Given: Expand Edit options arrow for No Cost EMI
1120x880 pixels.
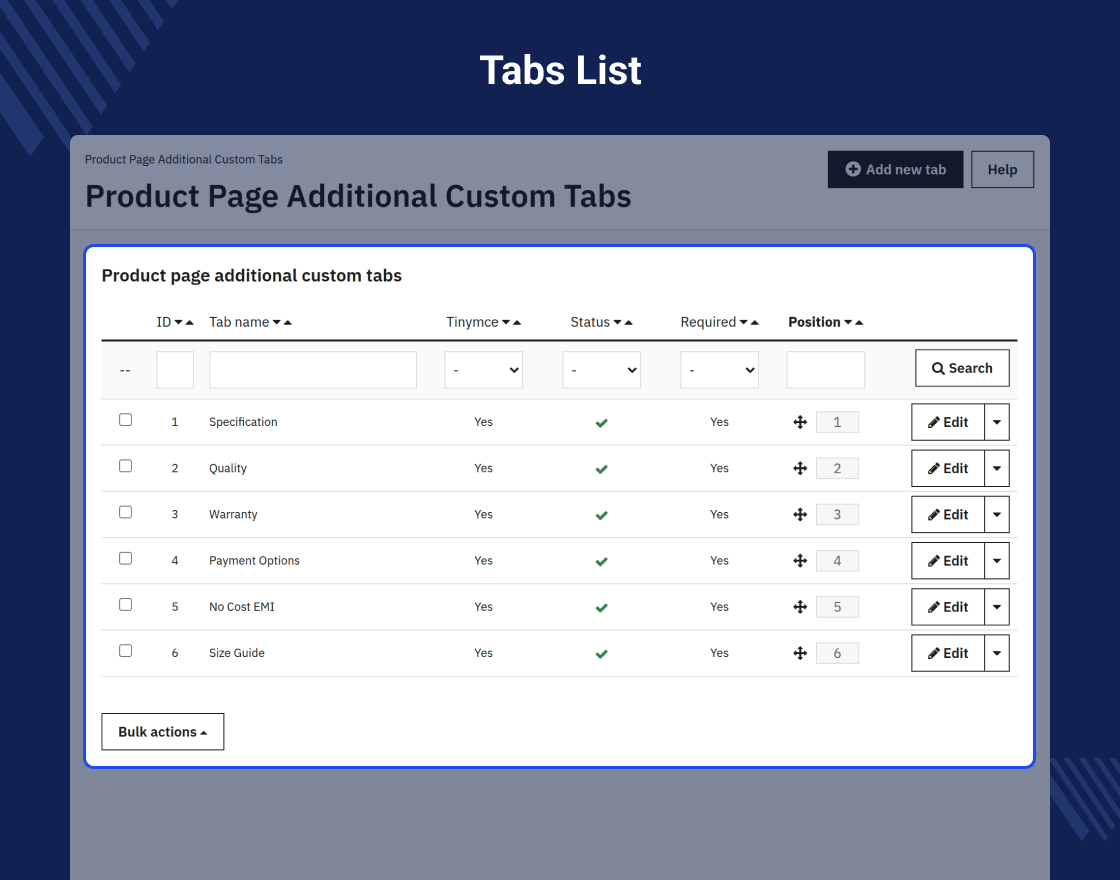Looking at the screenshot, I should point(997,607).
